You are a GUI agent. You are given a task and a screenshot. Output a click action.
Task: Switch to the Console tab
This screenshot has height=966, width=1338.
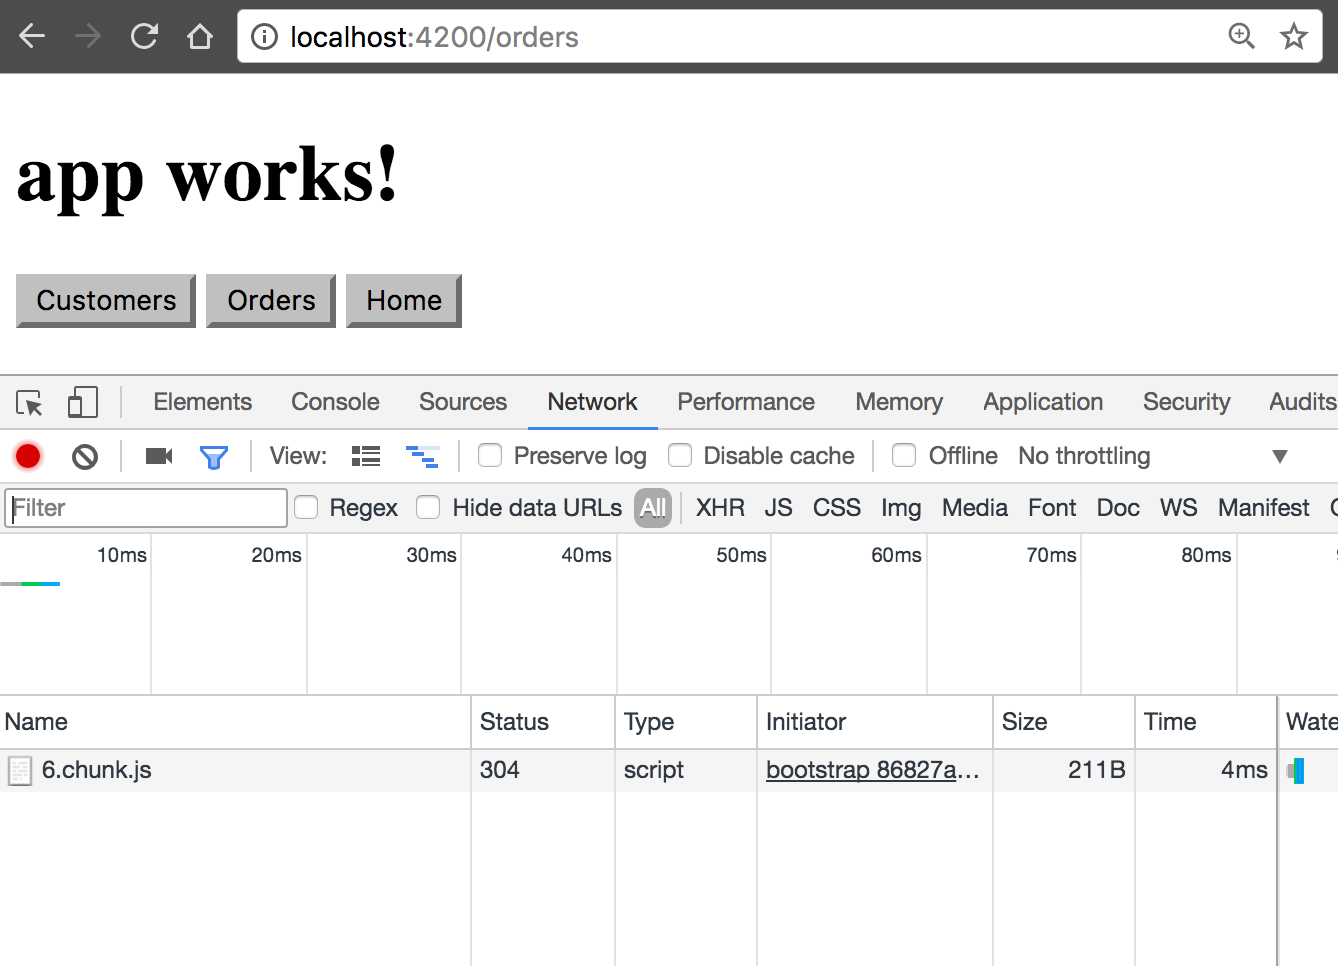tap(335, 402)
